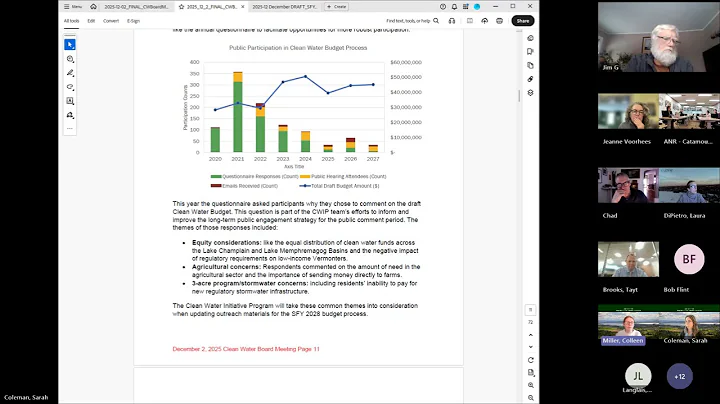Image resolution: width=720 pixels, height=404 pixels.
Task: Zoom out with the minus magnifier
Action: pyautogui.click(x=530, y=398)
